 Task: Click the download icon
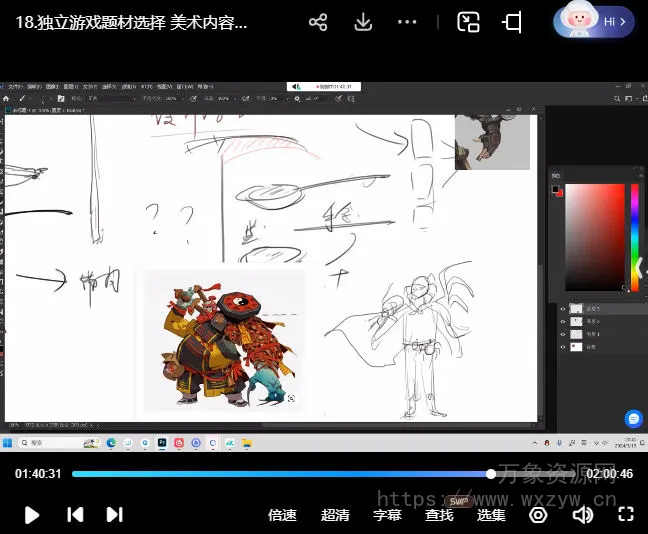pyautogui.click(x=363, y=22)
